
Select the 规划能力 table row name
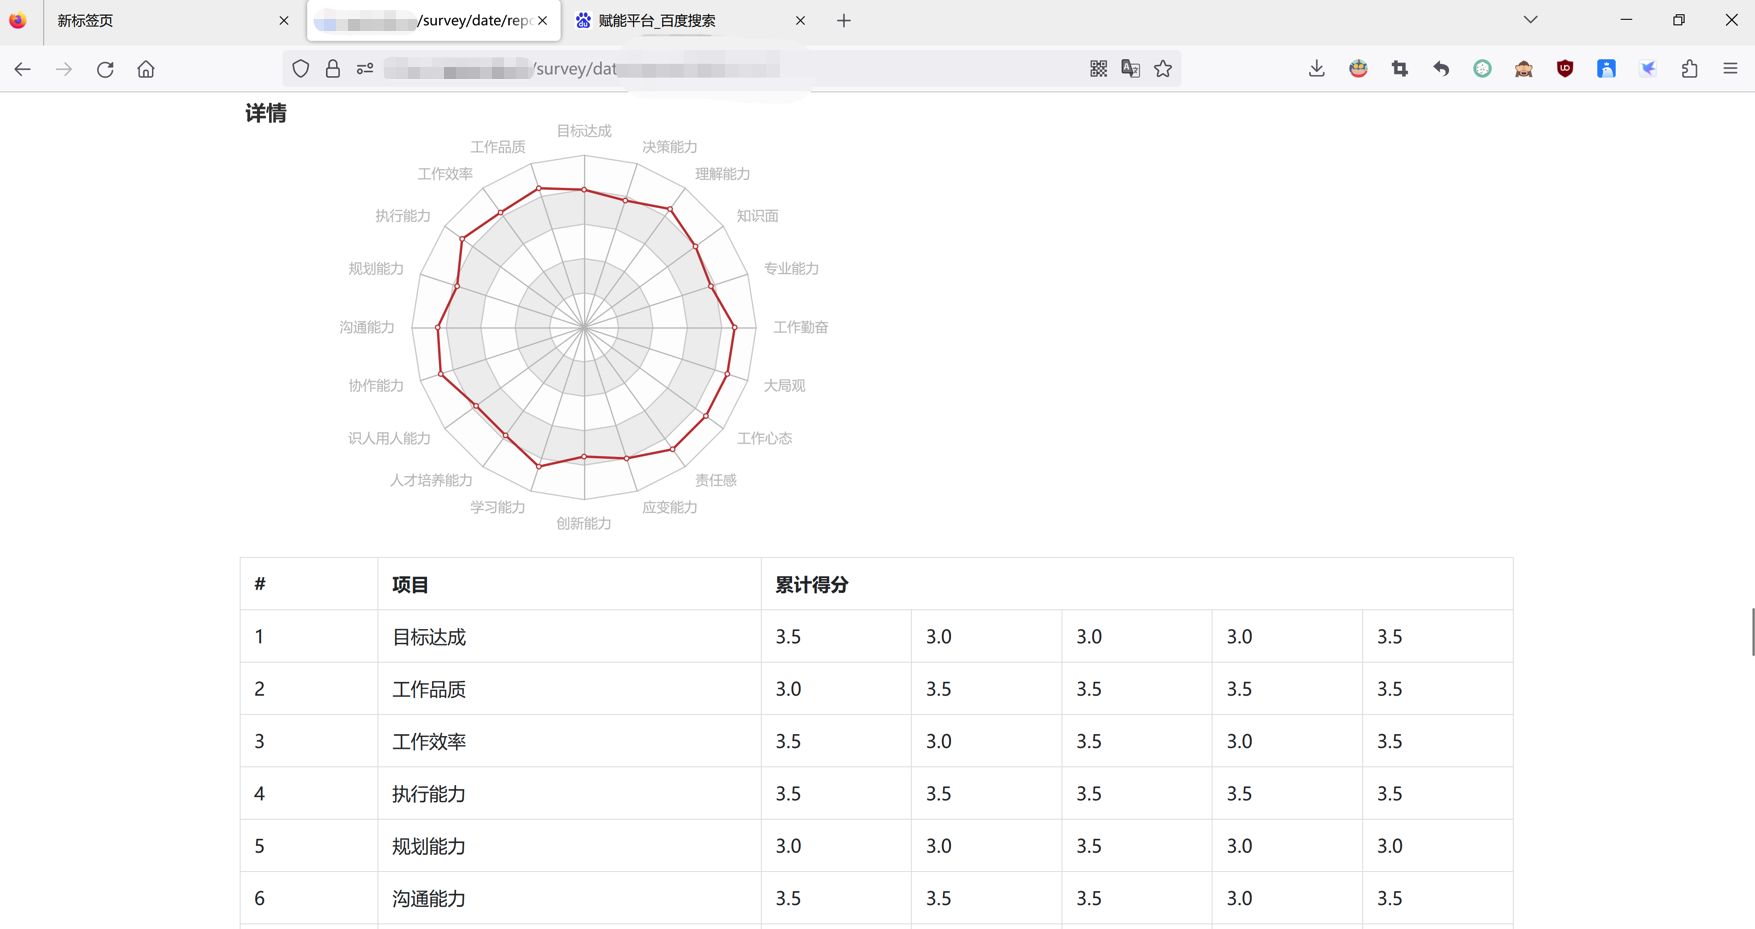tap(429, 846)
